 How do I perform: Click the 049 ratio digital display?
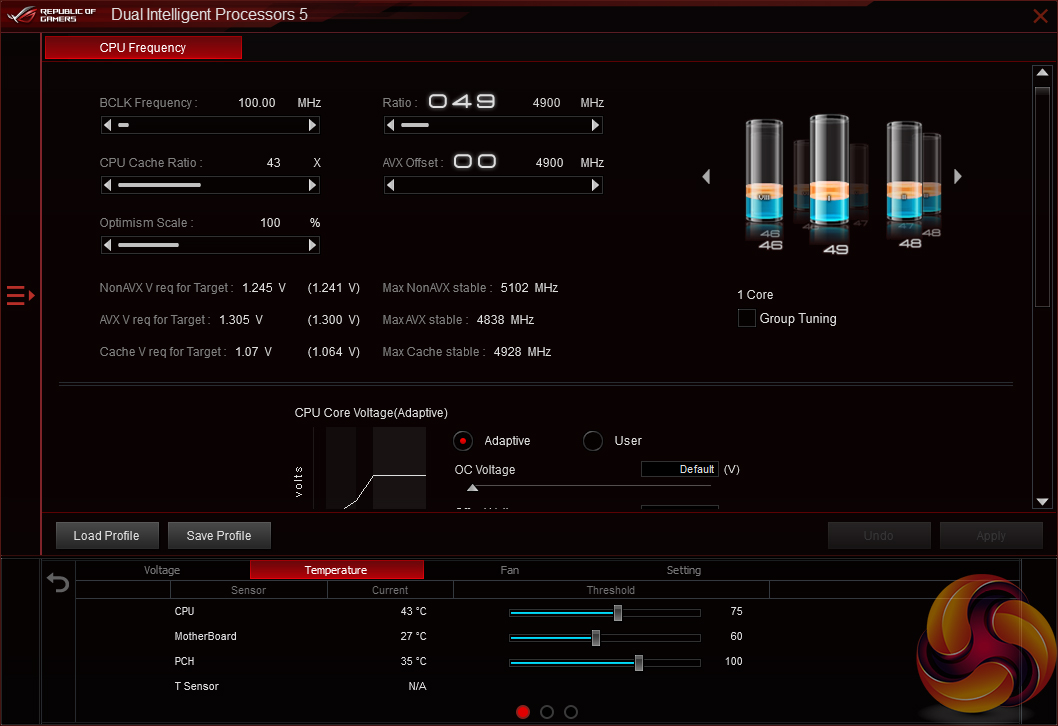click(462, 101)
